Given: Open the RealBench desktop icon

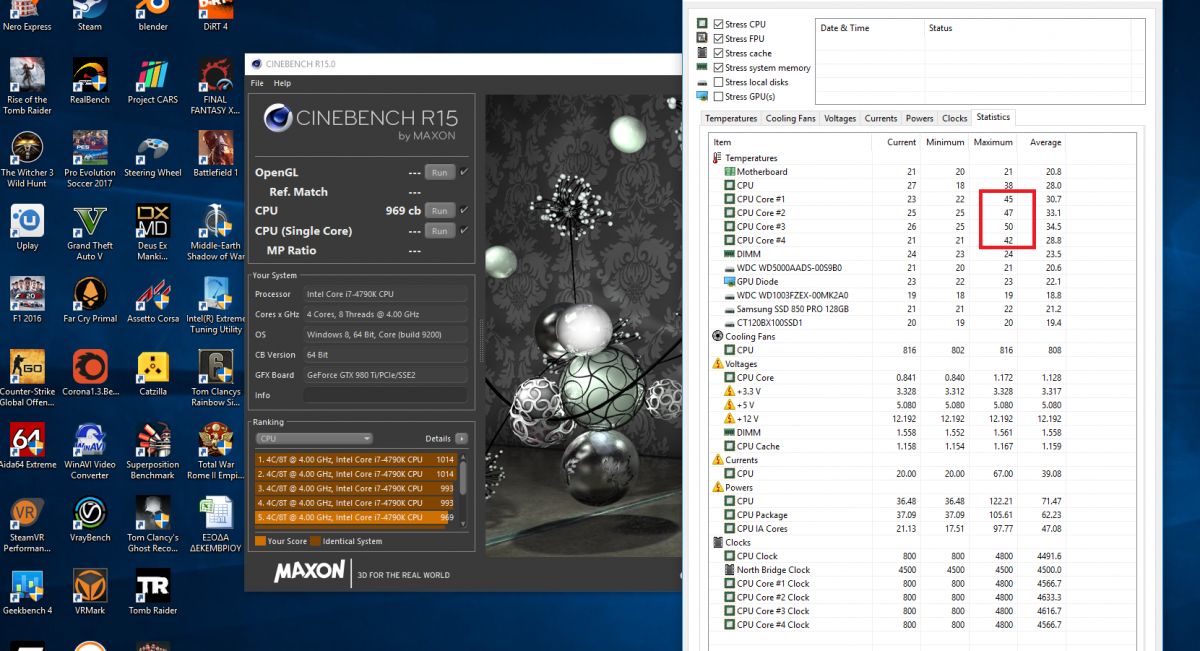Looking at the screenshot, I should [x=90, y=81].
